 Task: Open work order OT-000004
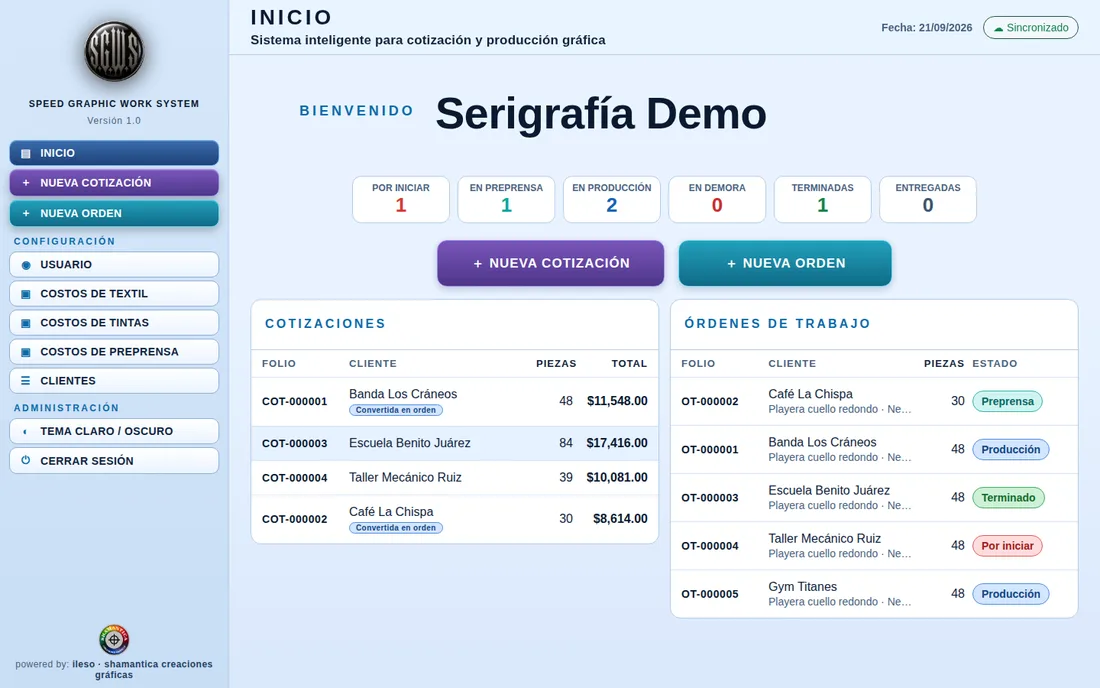874,546
